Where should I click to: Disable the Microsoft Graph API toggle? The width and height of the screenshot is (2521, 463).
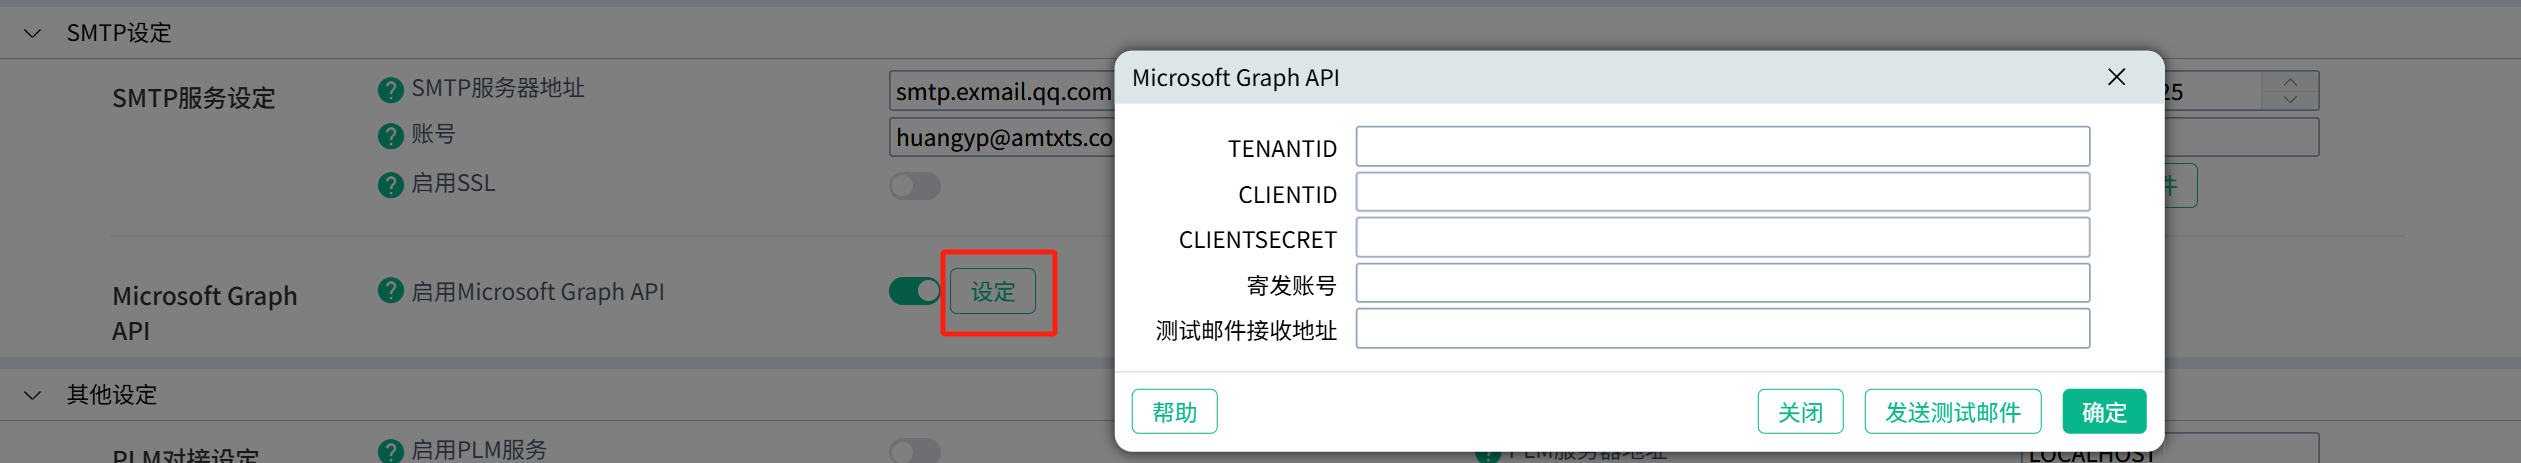coord(914,291)
